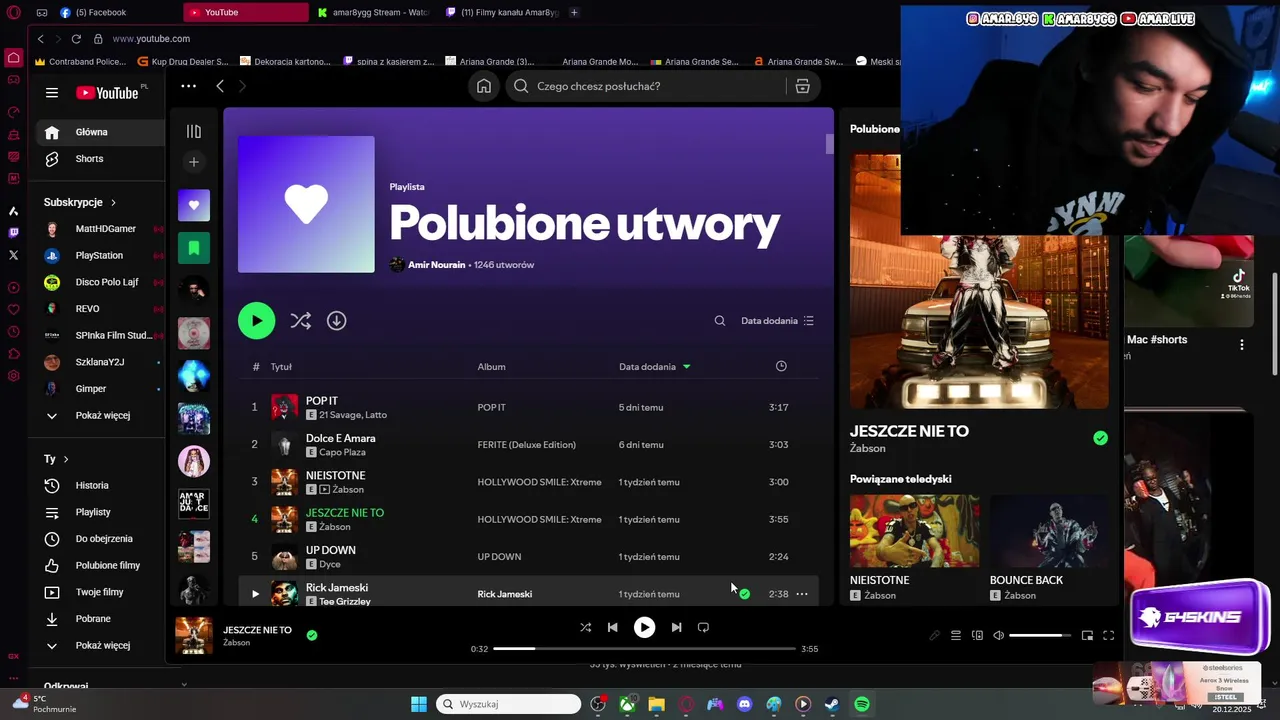Open Data dodania sort order dropdown
This screenshot has height=720, width=1280.
tap(777, 321)
